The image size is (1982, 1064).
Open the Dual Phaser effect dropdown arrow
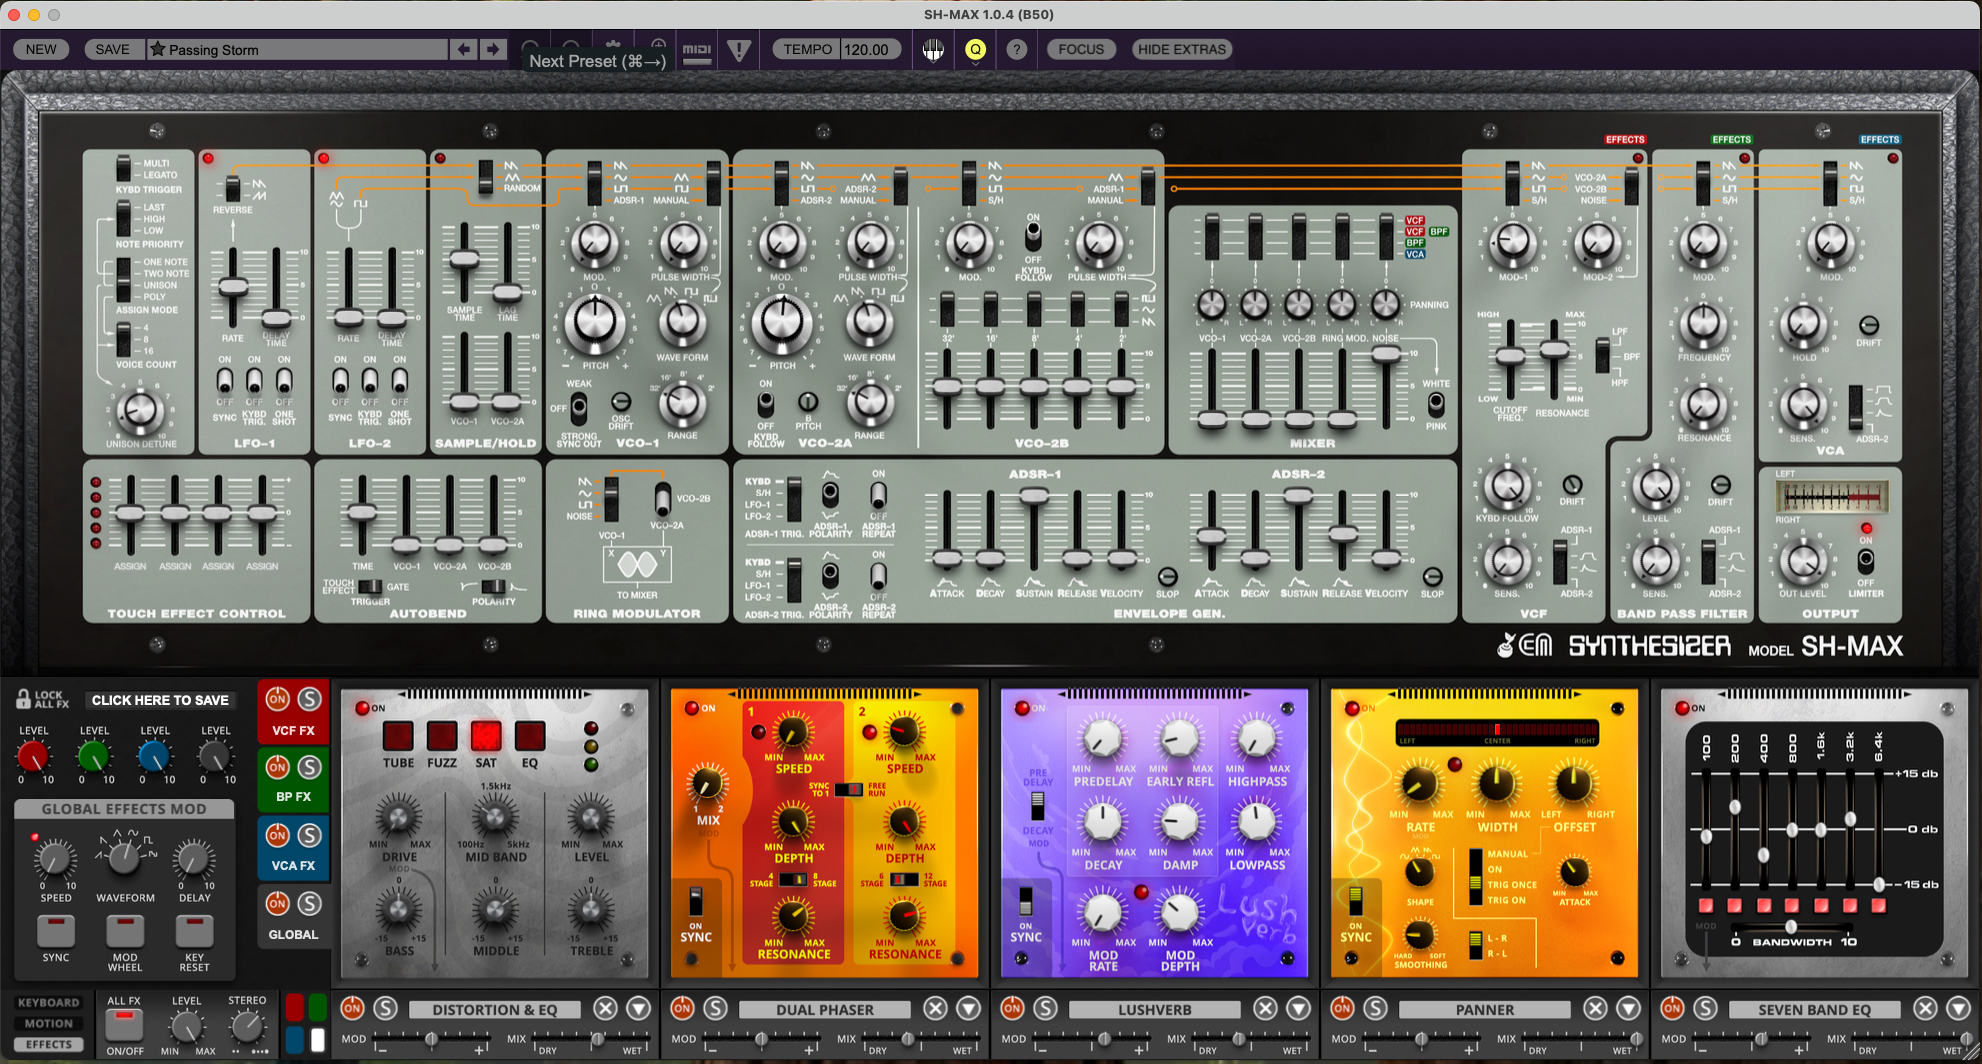968,1008
